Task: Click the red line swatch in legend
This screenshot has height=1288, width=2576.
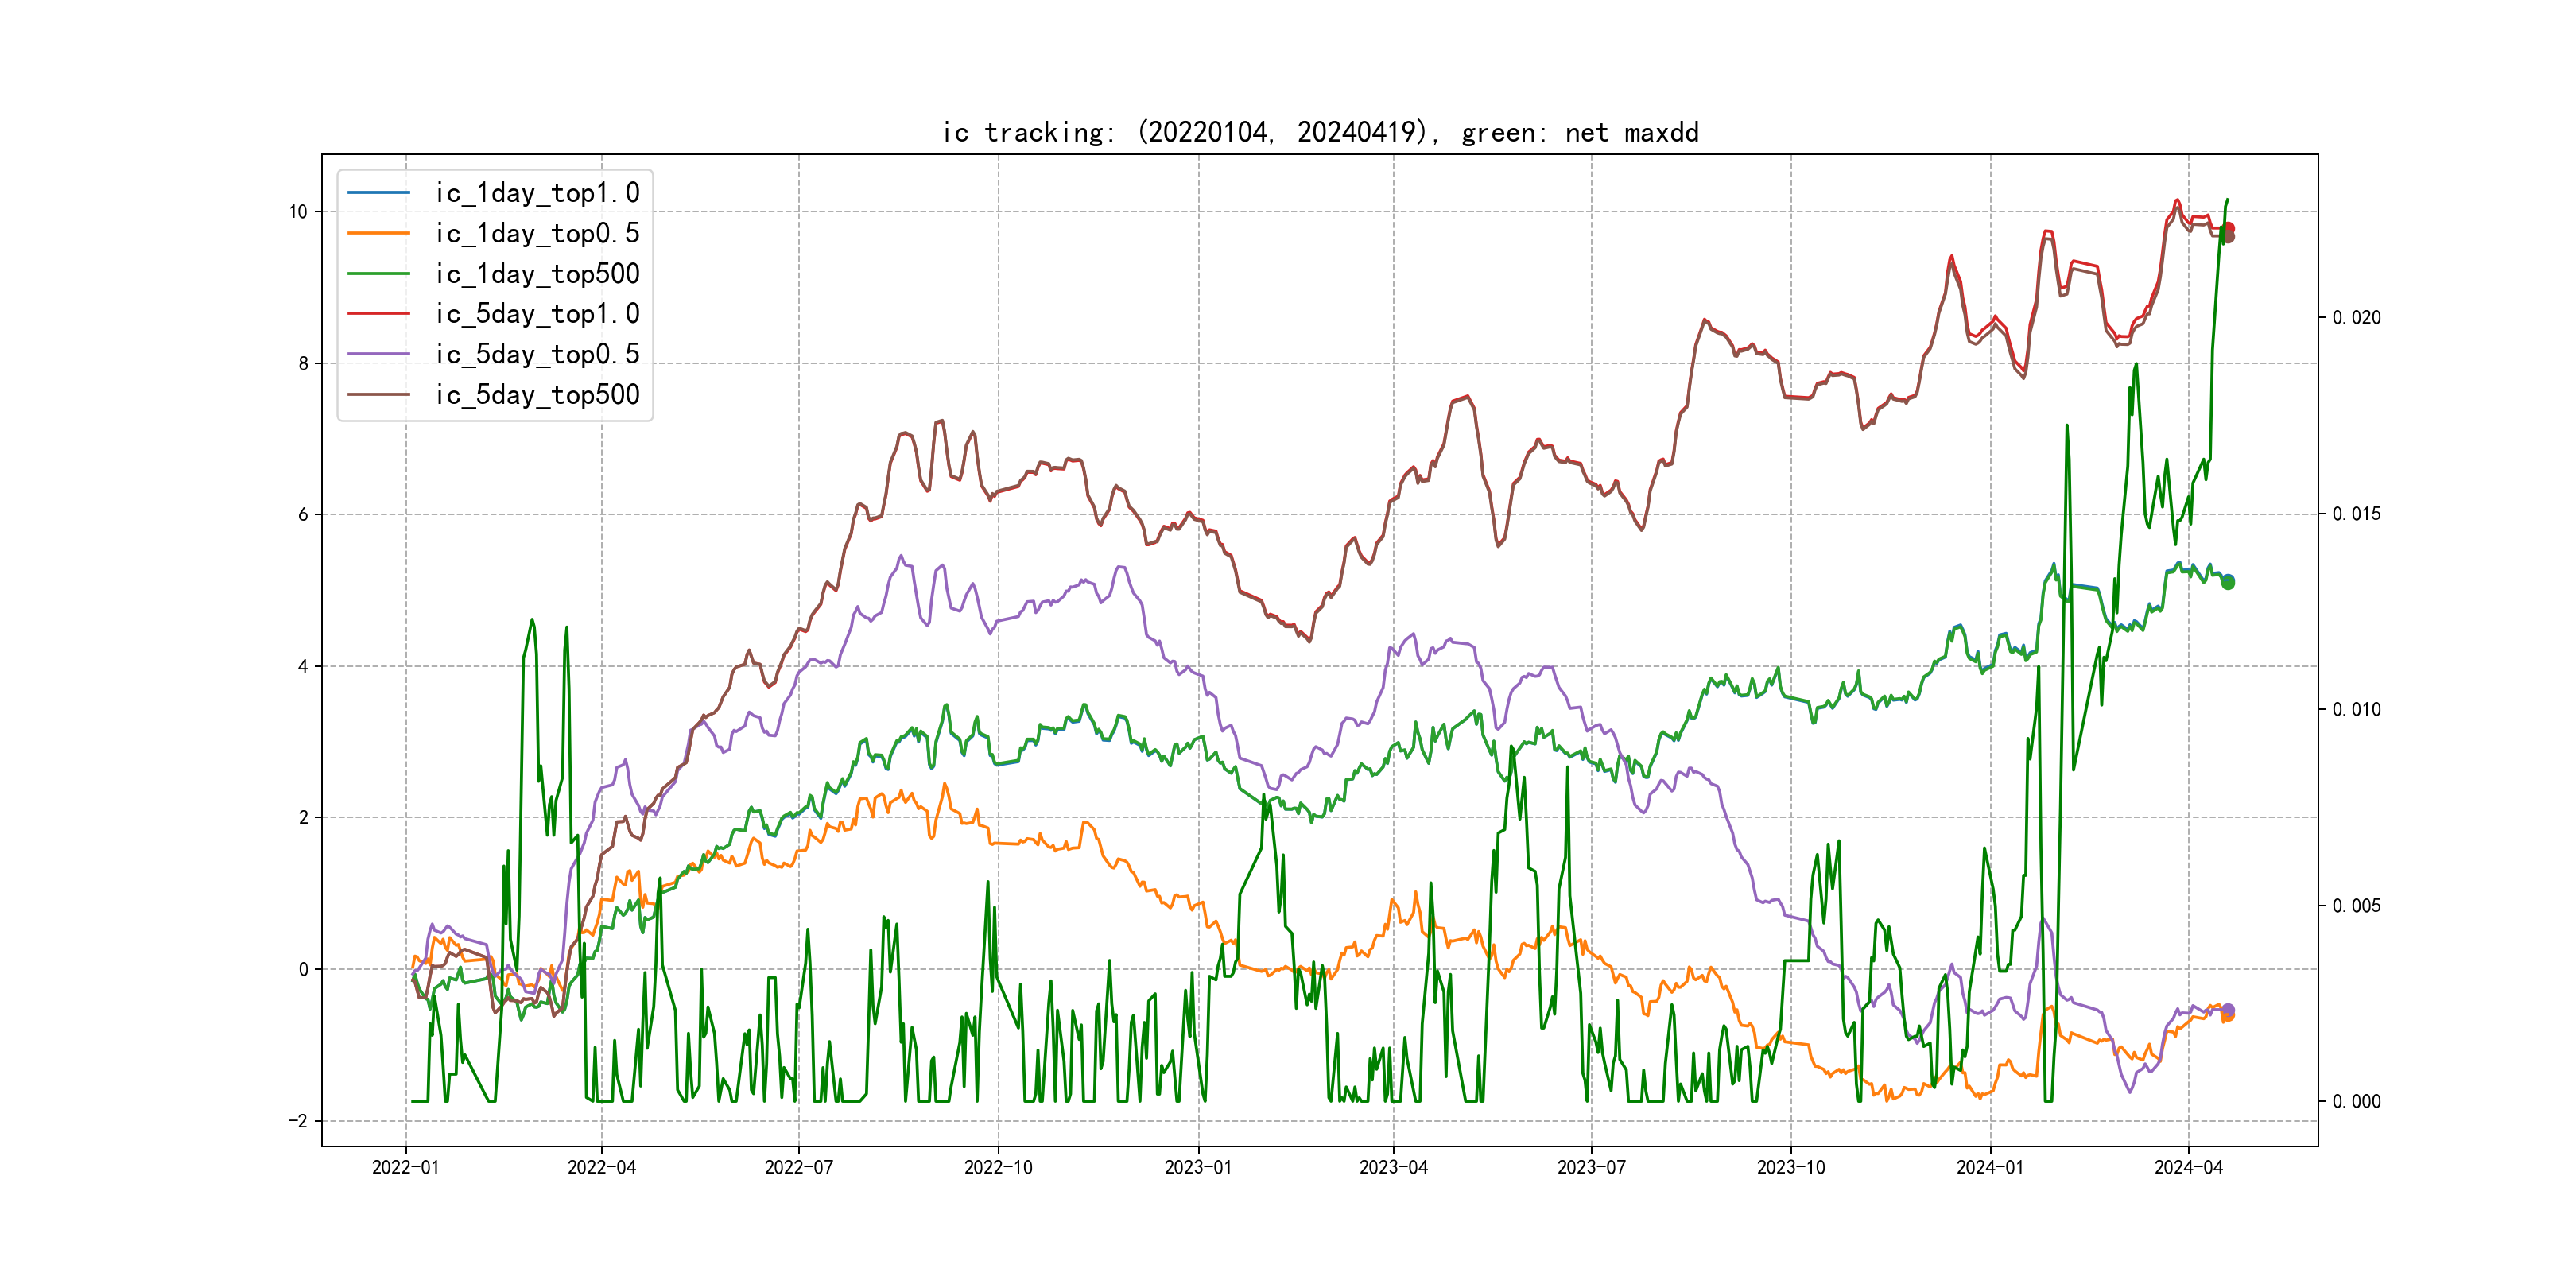Action: tap(379, 314)
